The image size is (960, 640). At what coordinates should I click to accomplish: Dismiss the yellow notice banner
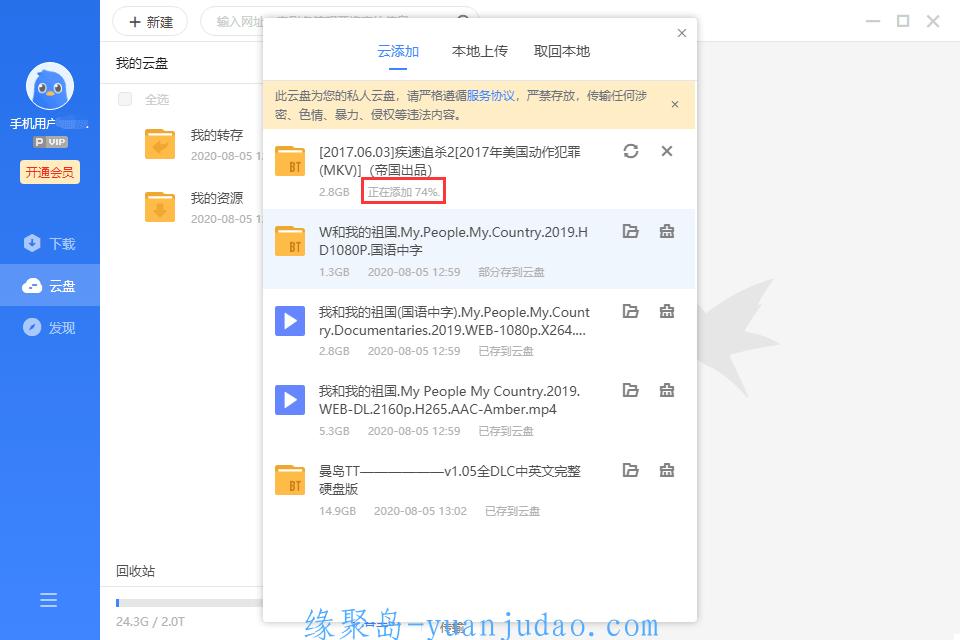click(675, 104)
